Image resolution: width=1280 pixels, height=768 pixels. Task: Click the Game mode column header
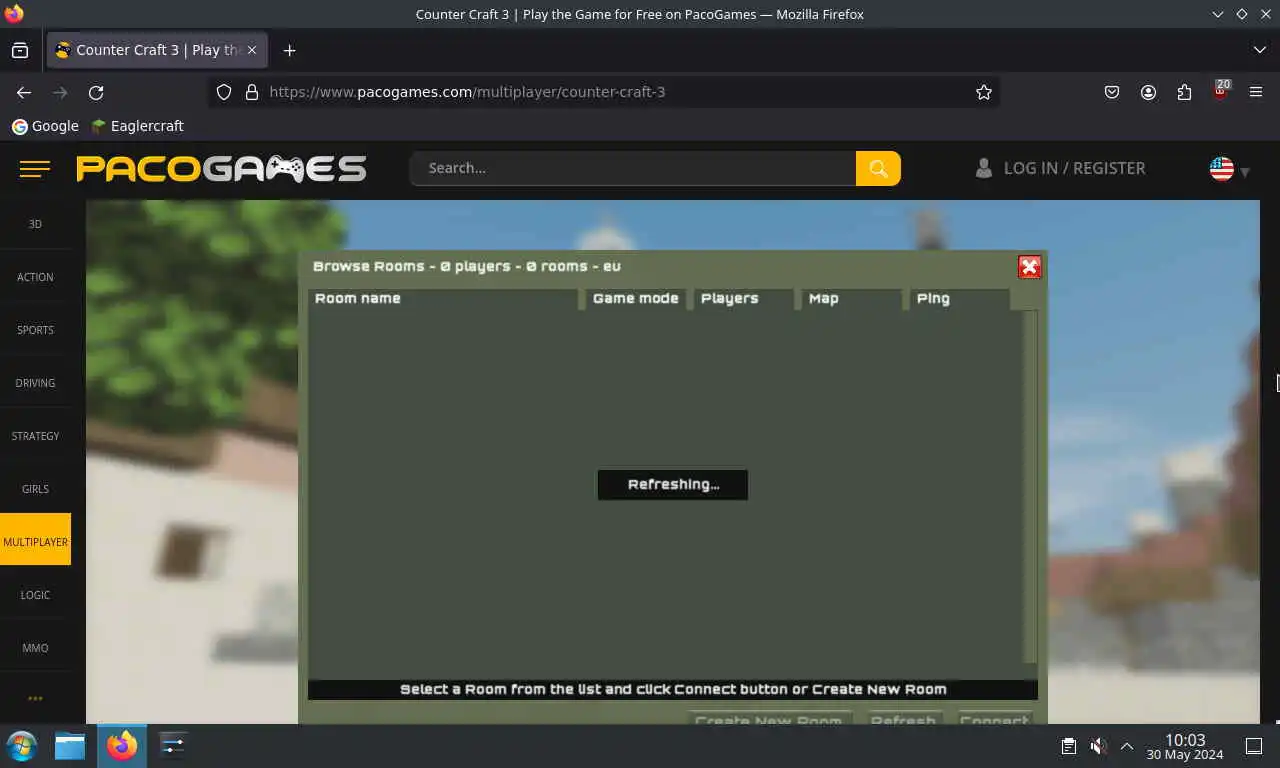(x=635, y=299)
